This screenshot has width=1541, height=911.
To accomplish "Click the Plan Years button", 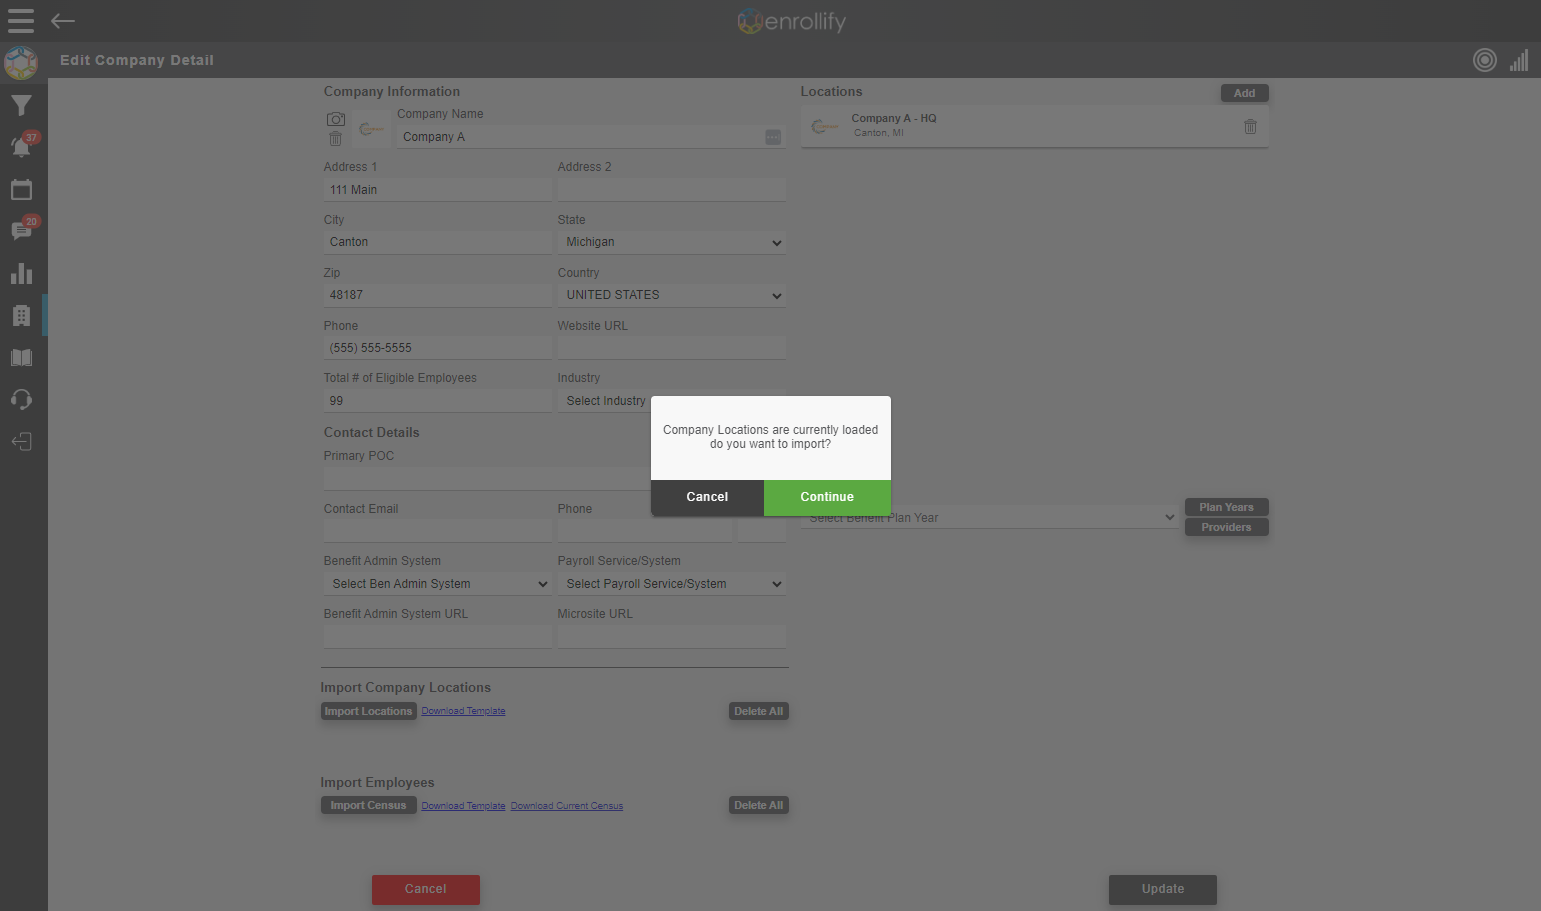I will pos(1227,507).
